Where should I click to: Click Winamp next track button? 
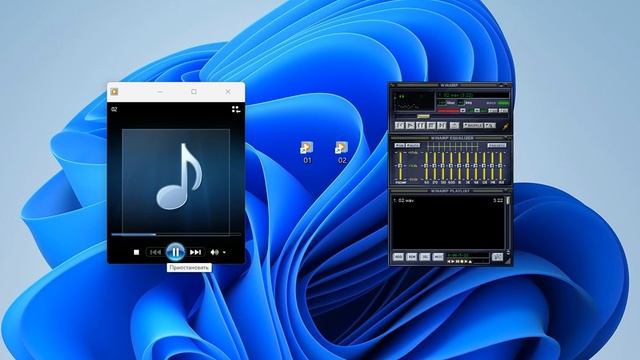coord(442,126)
